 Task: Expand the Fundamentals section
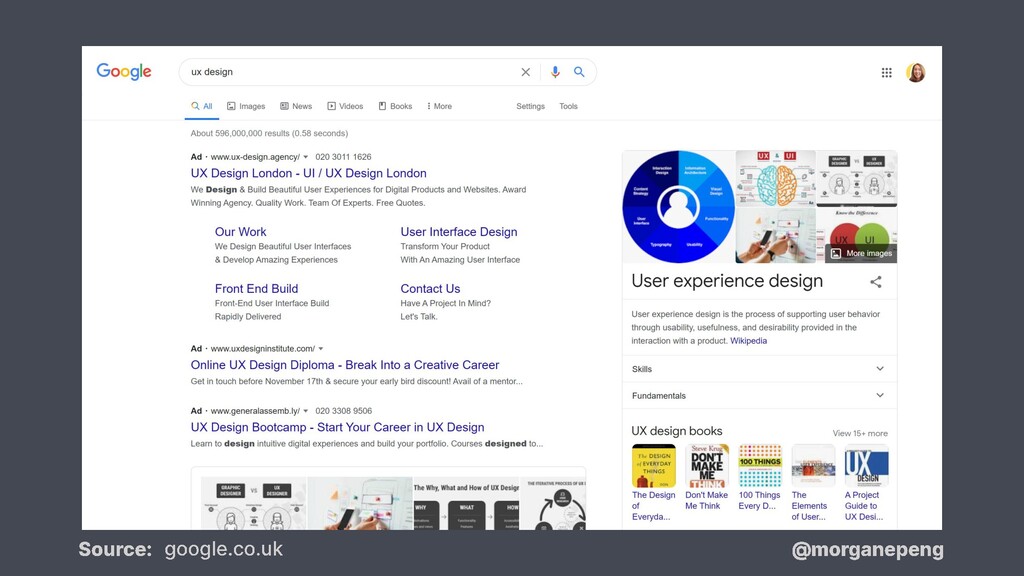tap(759, 396)
